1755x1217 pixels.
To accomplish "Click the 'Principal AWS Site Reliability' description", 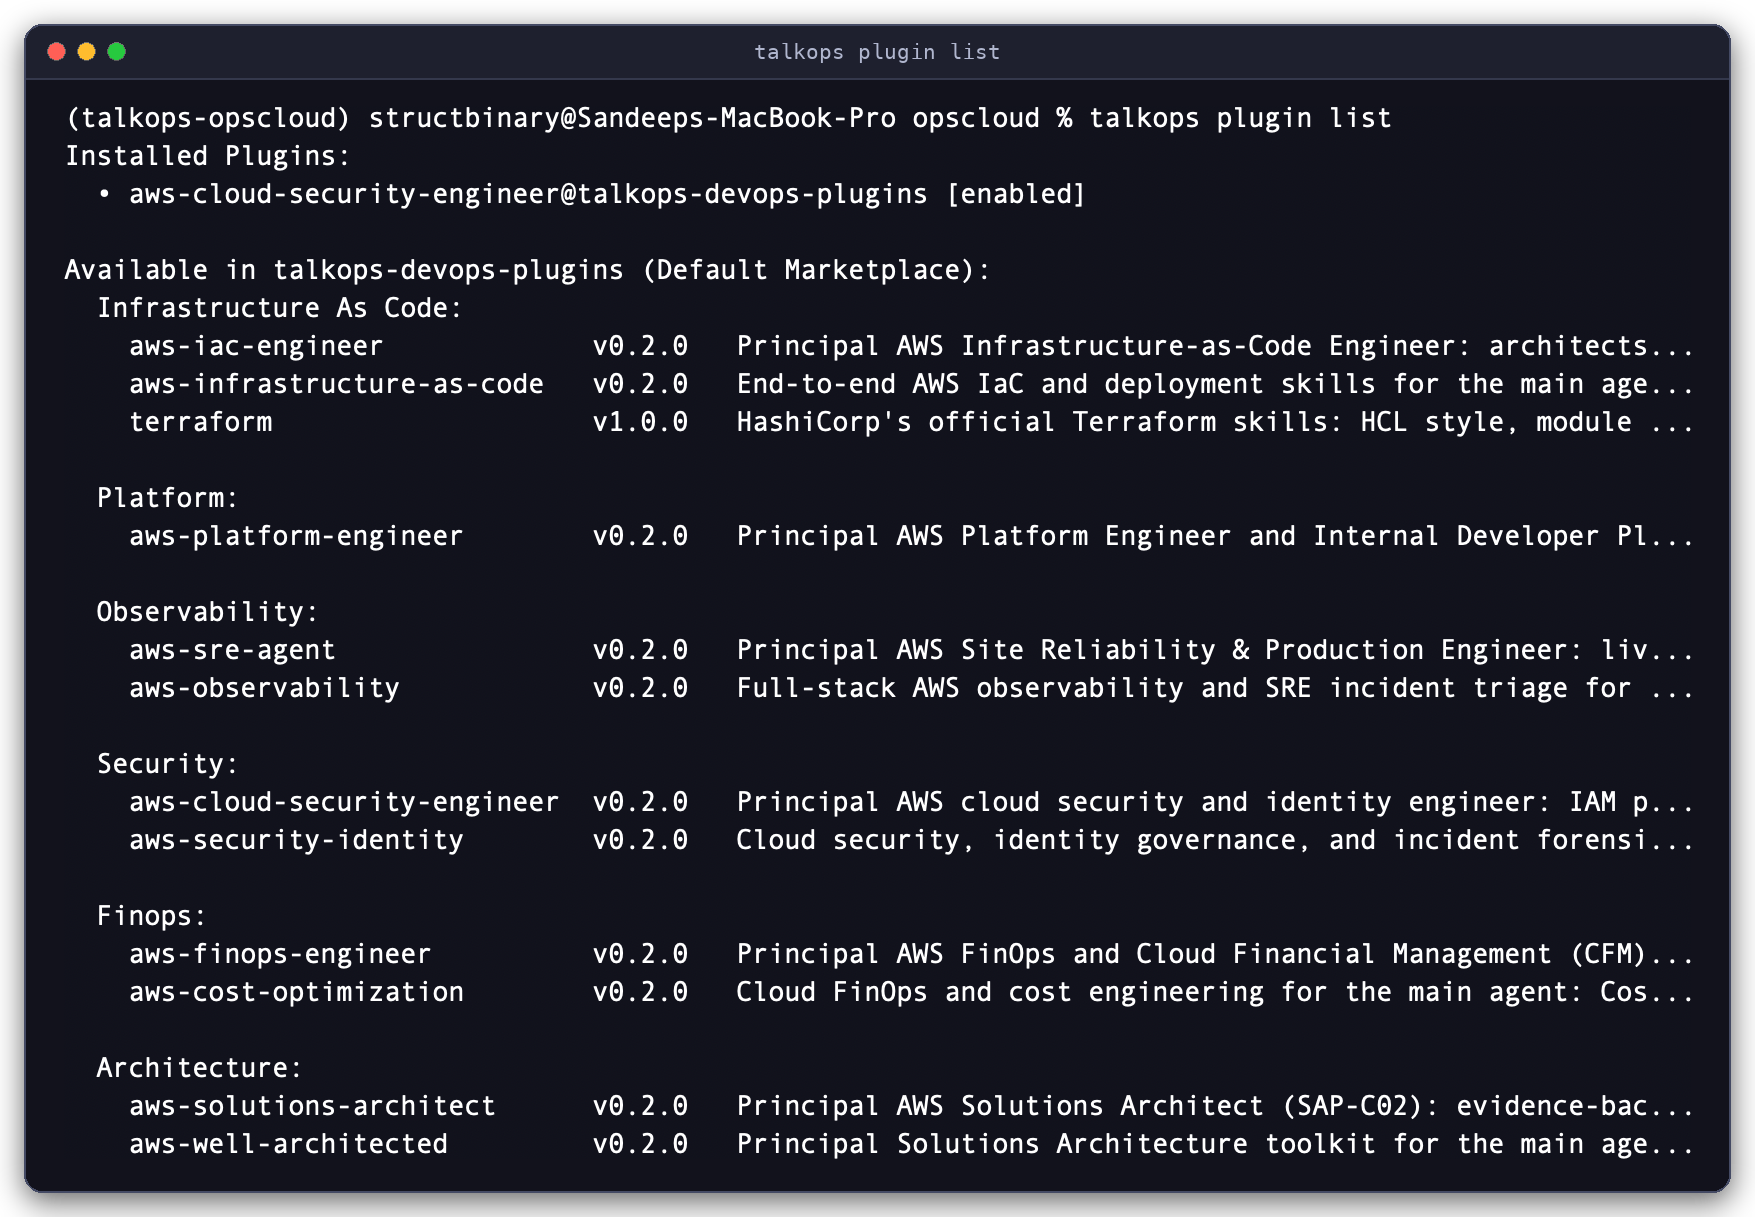I will 1215,650.
